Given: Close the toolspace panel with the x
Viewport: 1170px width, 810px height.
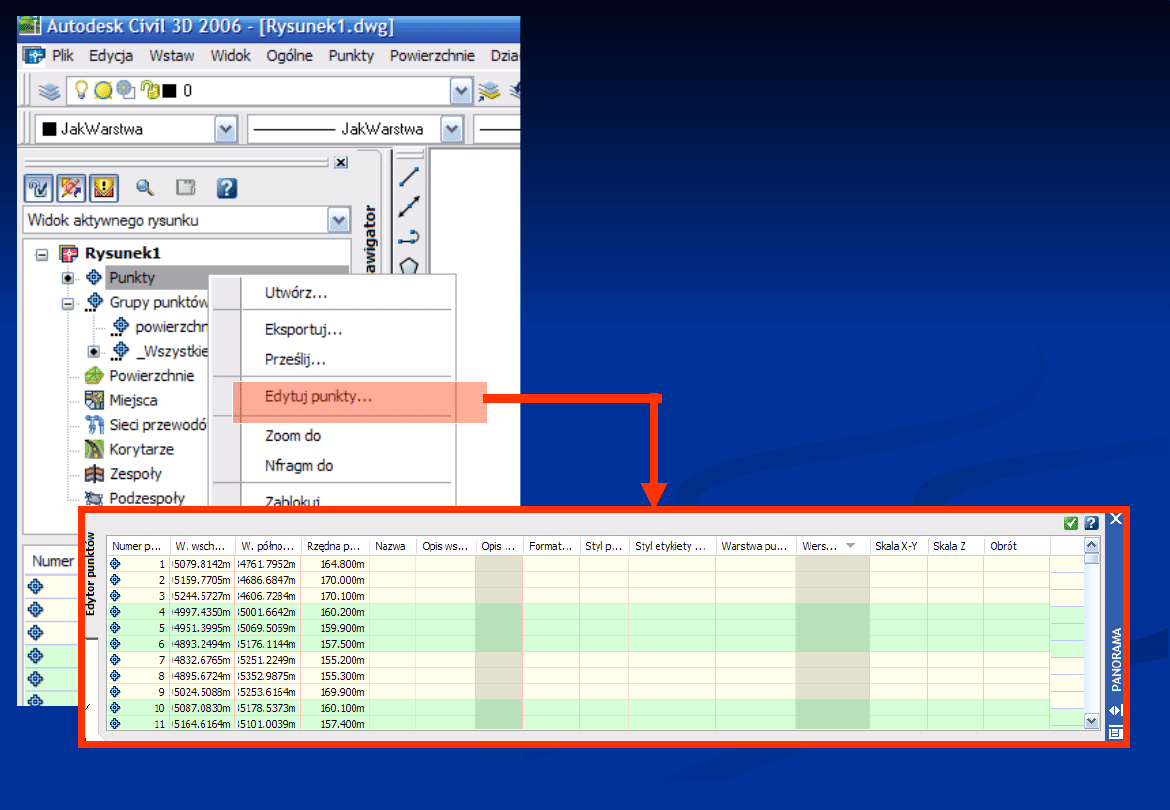Looking at the screenshot, I should point(341,163).
